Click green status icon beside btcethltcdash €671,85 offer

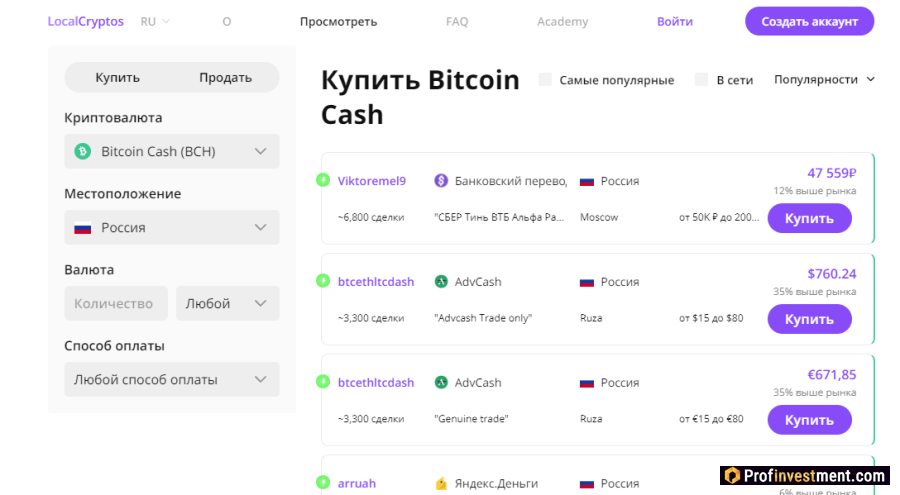point(323,381)
